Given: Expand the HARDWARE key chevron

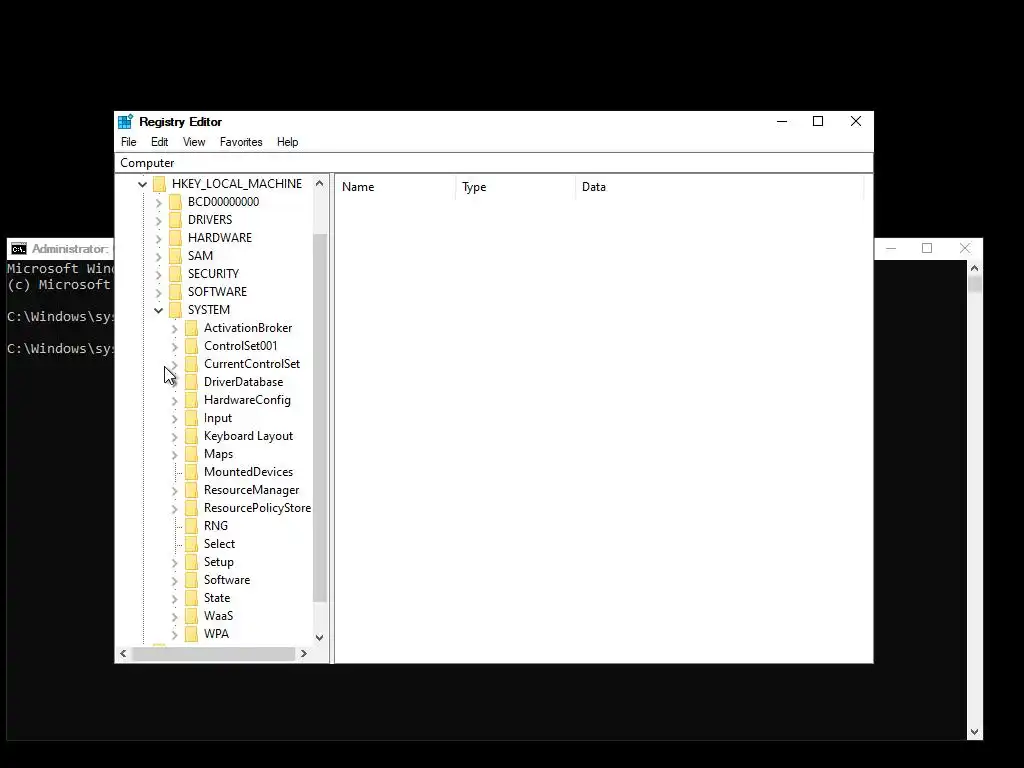Looking at the screenshot, I should tap(159, 238).
